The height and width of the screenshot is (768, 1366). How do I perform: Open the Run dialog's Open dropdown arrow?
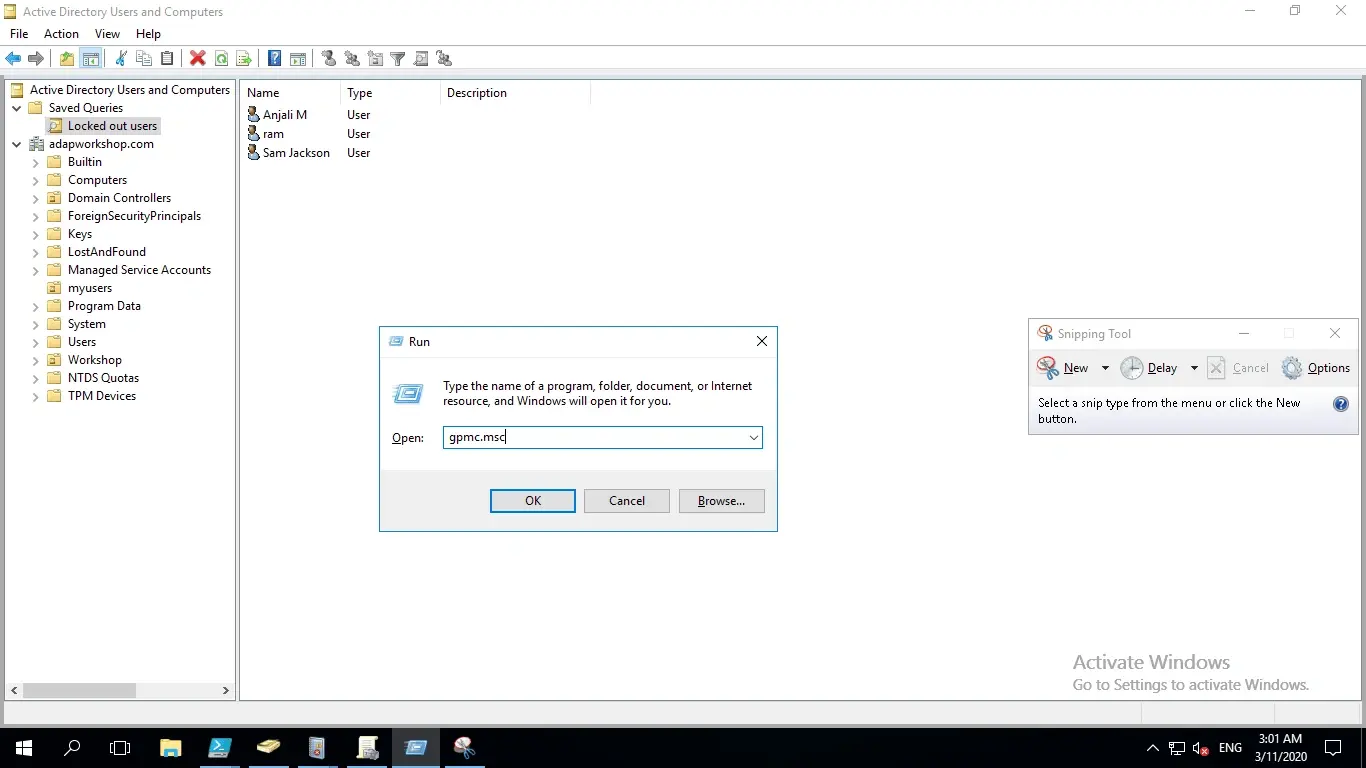753,438
